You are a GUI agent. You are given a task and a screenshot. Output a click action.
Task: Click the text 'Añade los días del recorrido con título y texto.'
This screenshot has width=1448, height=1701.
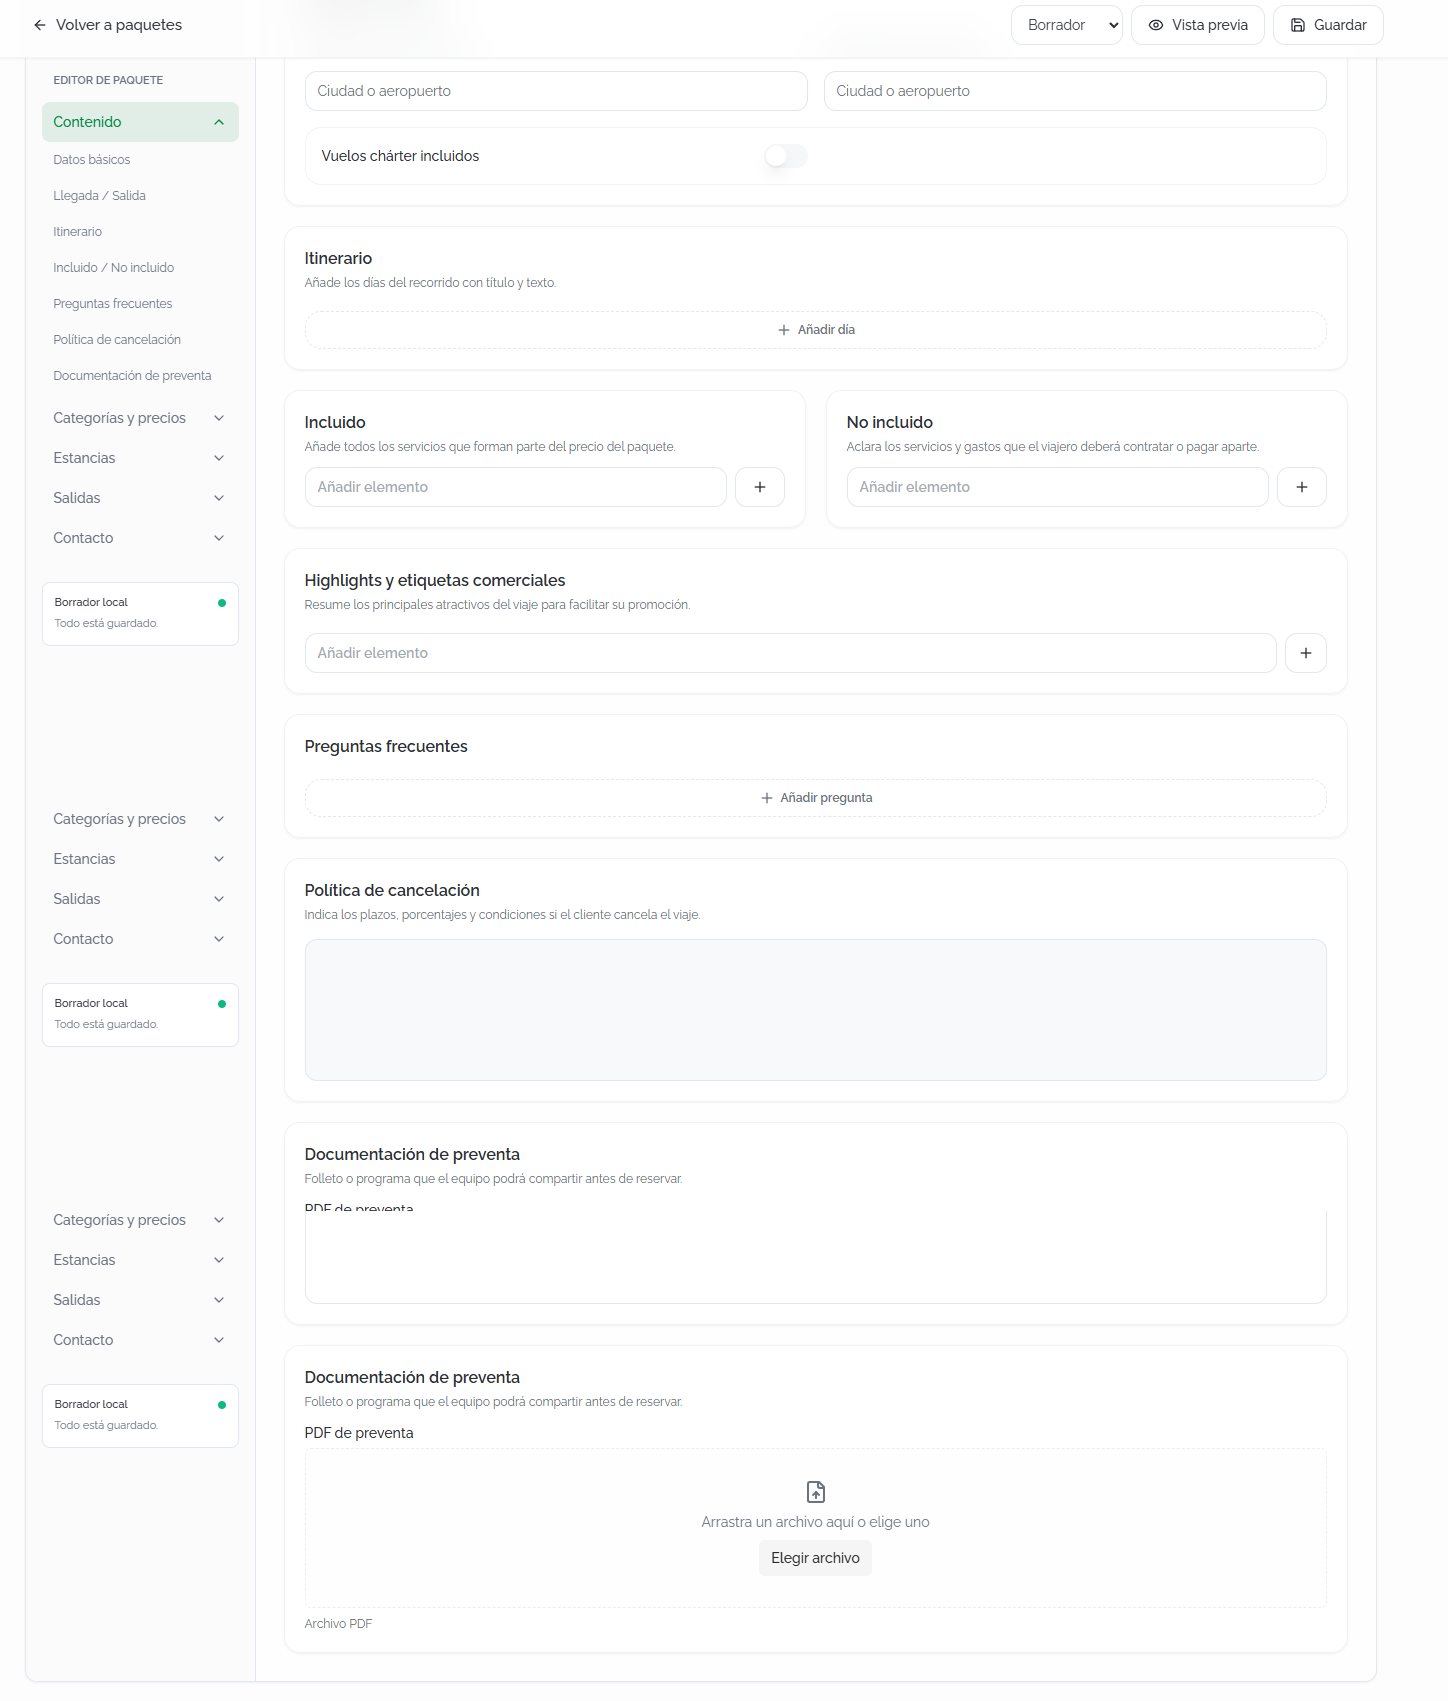431,283
